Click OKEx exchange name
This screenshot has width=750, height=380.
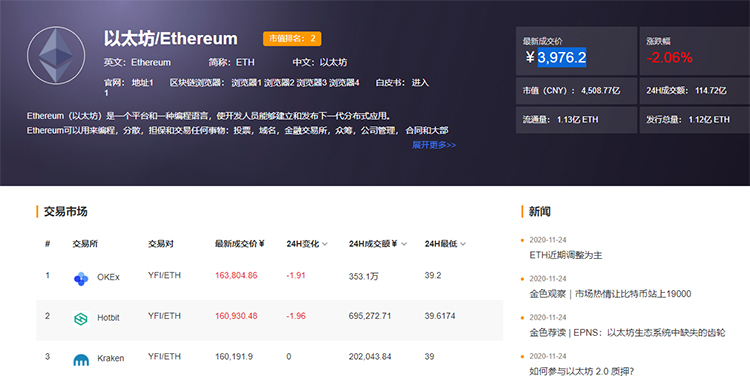click(108, 277)
